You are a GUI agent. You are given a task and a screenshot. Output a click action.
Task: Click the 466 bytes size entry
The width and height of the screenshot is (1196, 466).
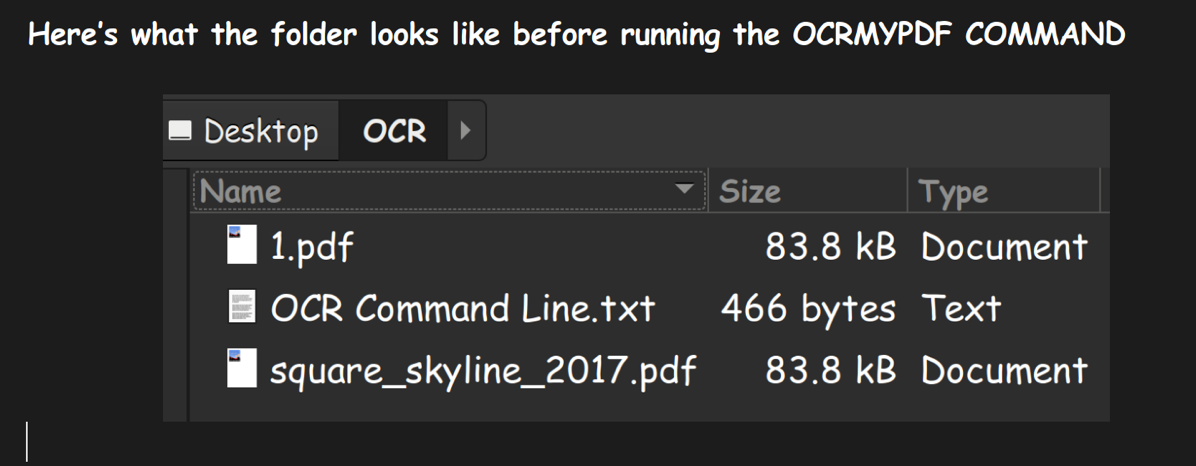[x=808, y=309]
